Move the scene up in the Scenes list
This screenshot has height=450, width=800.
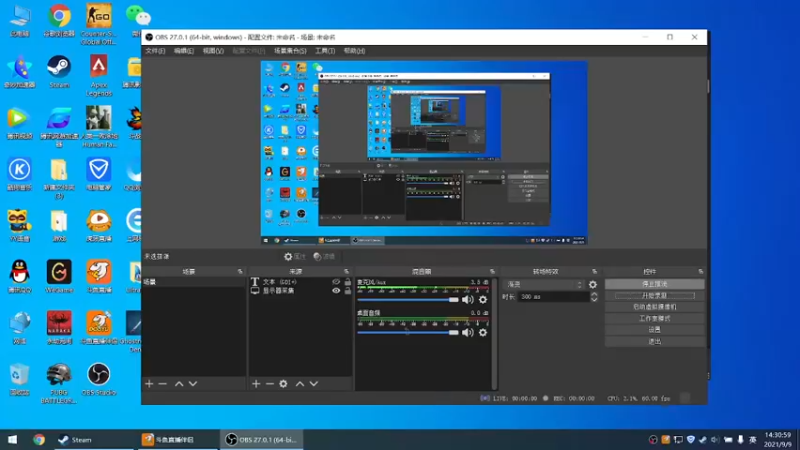[x=179, y=384]
